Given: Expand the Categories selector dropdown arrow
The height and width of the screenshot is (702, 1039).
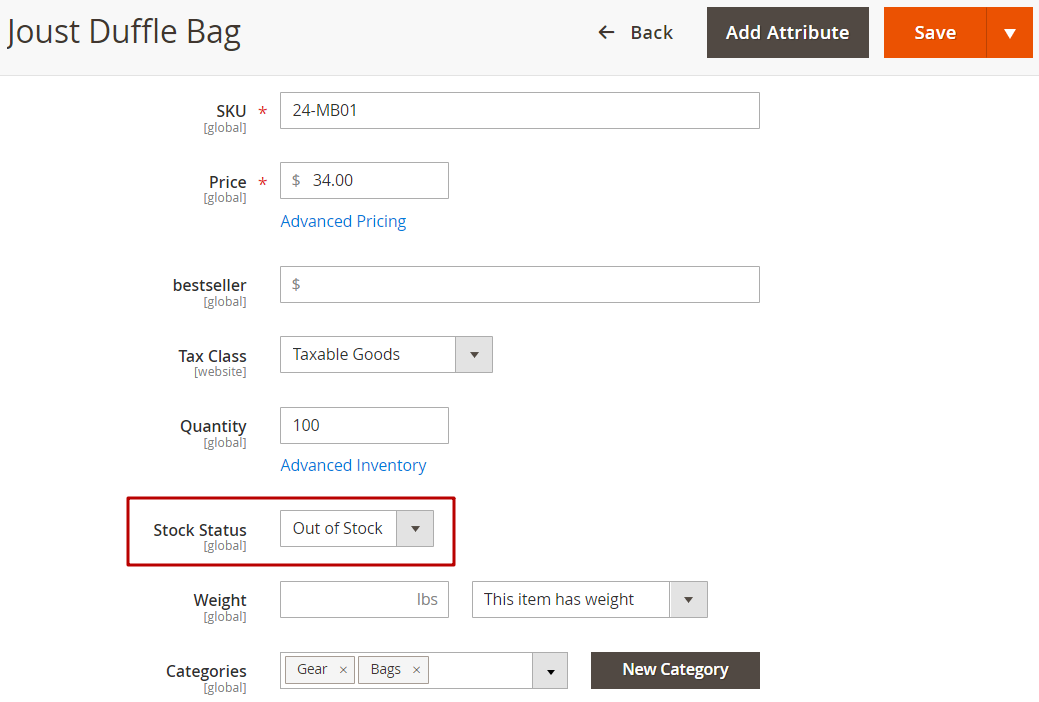Looking at the screenshot, I should tap(550, 671).
